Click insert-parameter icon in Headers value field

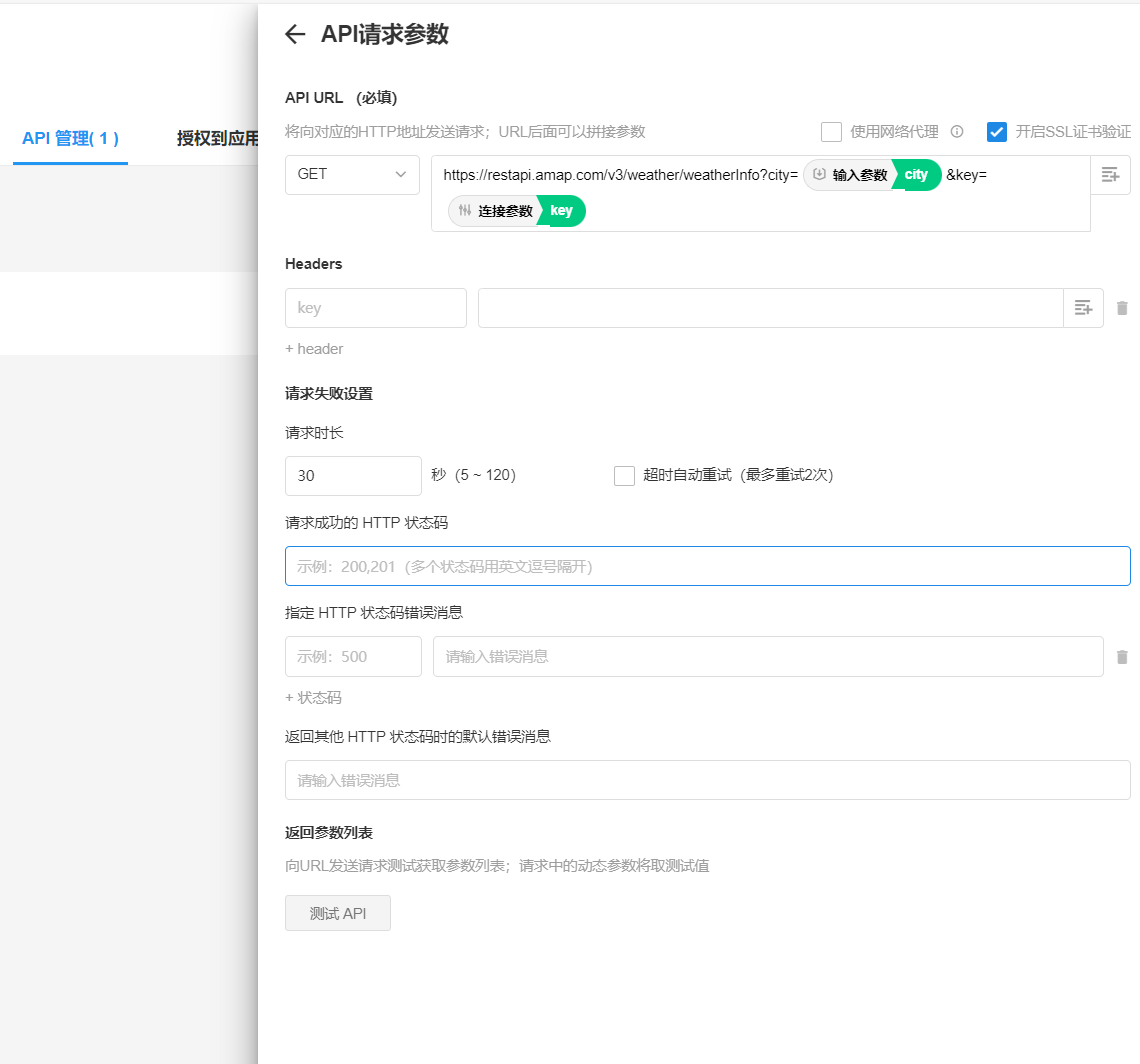pyautogui.click(x=1083, y=308)
